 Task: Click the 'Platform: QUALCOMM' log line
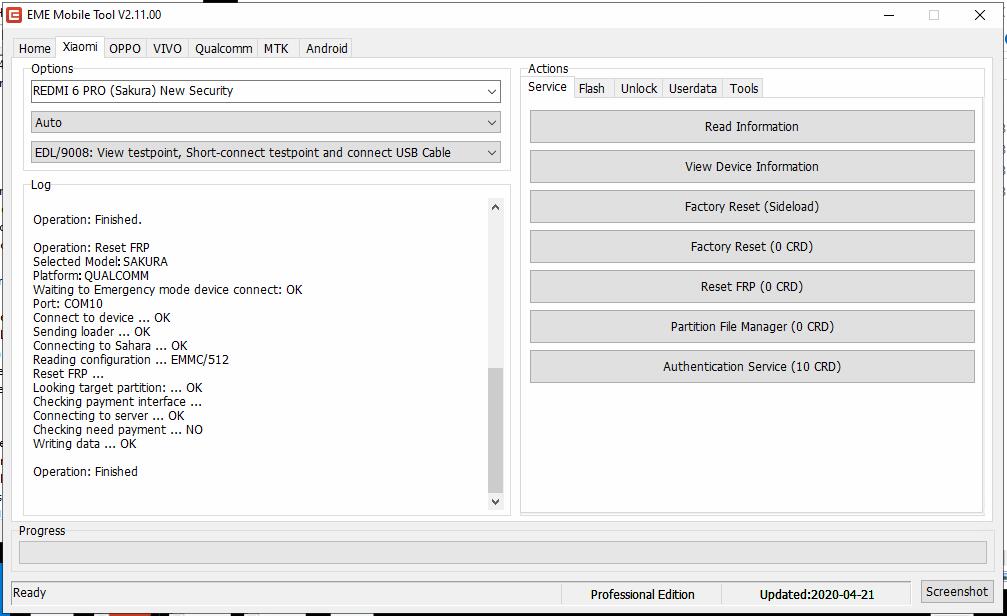point(91,276)
